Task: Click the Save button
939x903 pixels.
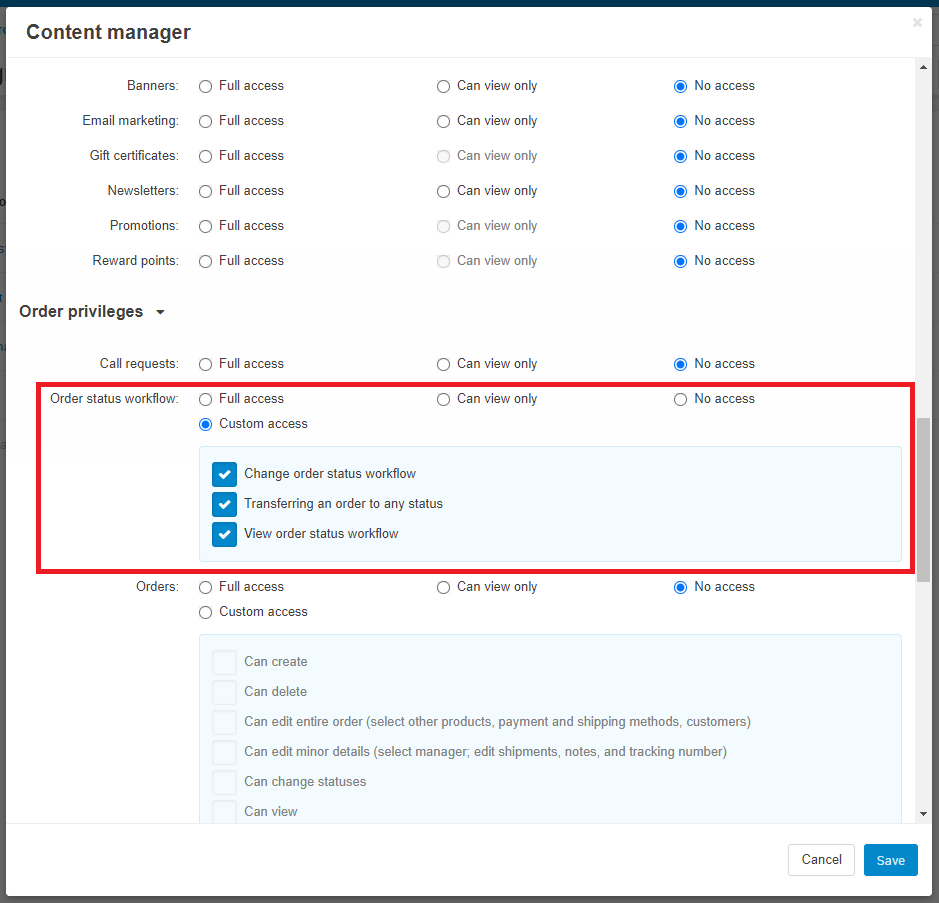Action: pos(890,860)
